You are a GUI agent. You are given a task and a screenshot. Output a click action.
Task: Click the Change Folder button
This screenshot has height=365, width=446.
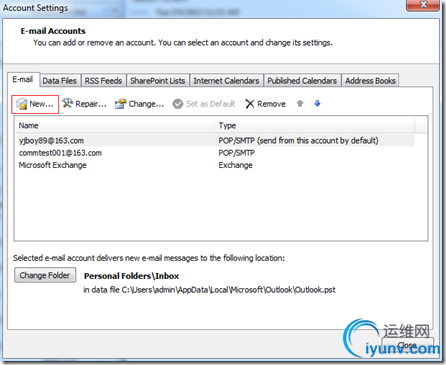(x=45, y=275)
